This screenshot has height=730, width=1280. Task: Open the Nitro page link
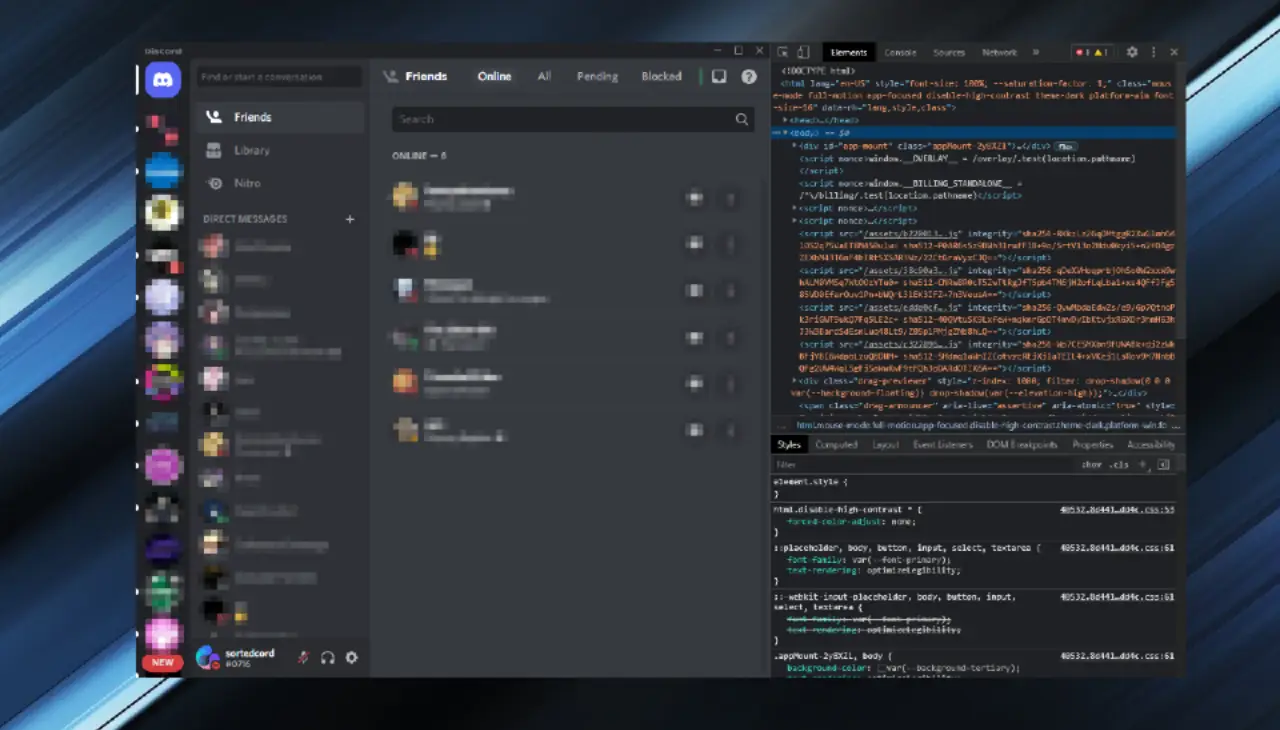[246, 183]
